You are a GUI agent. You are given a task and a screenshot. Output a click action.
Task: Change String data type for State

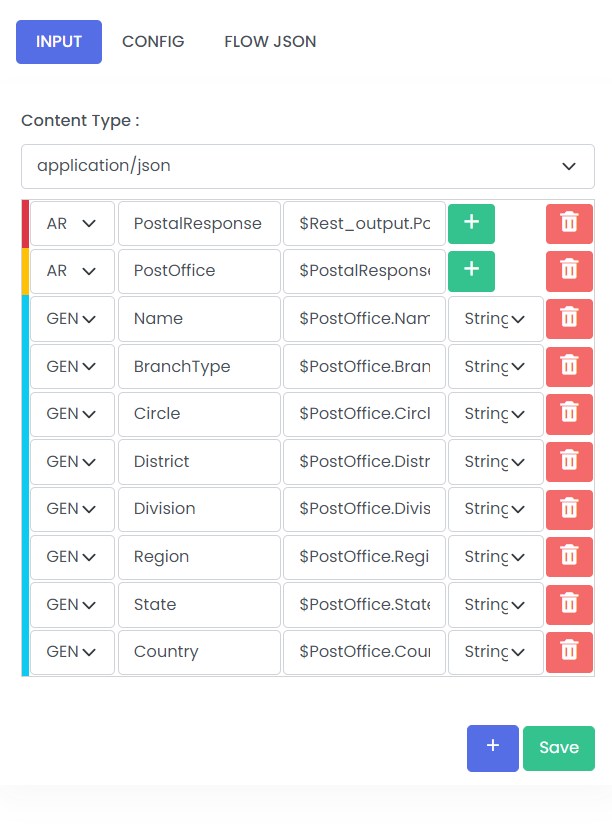496,604
